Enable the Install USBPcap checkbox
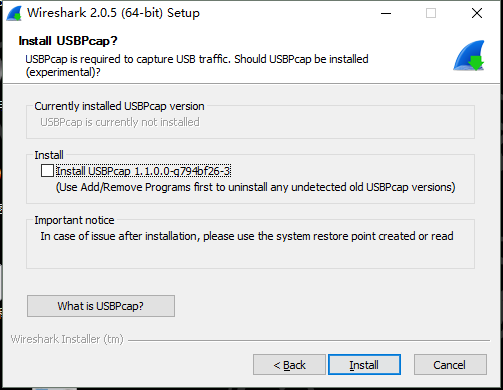503x390 pixels. [47, 171]
